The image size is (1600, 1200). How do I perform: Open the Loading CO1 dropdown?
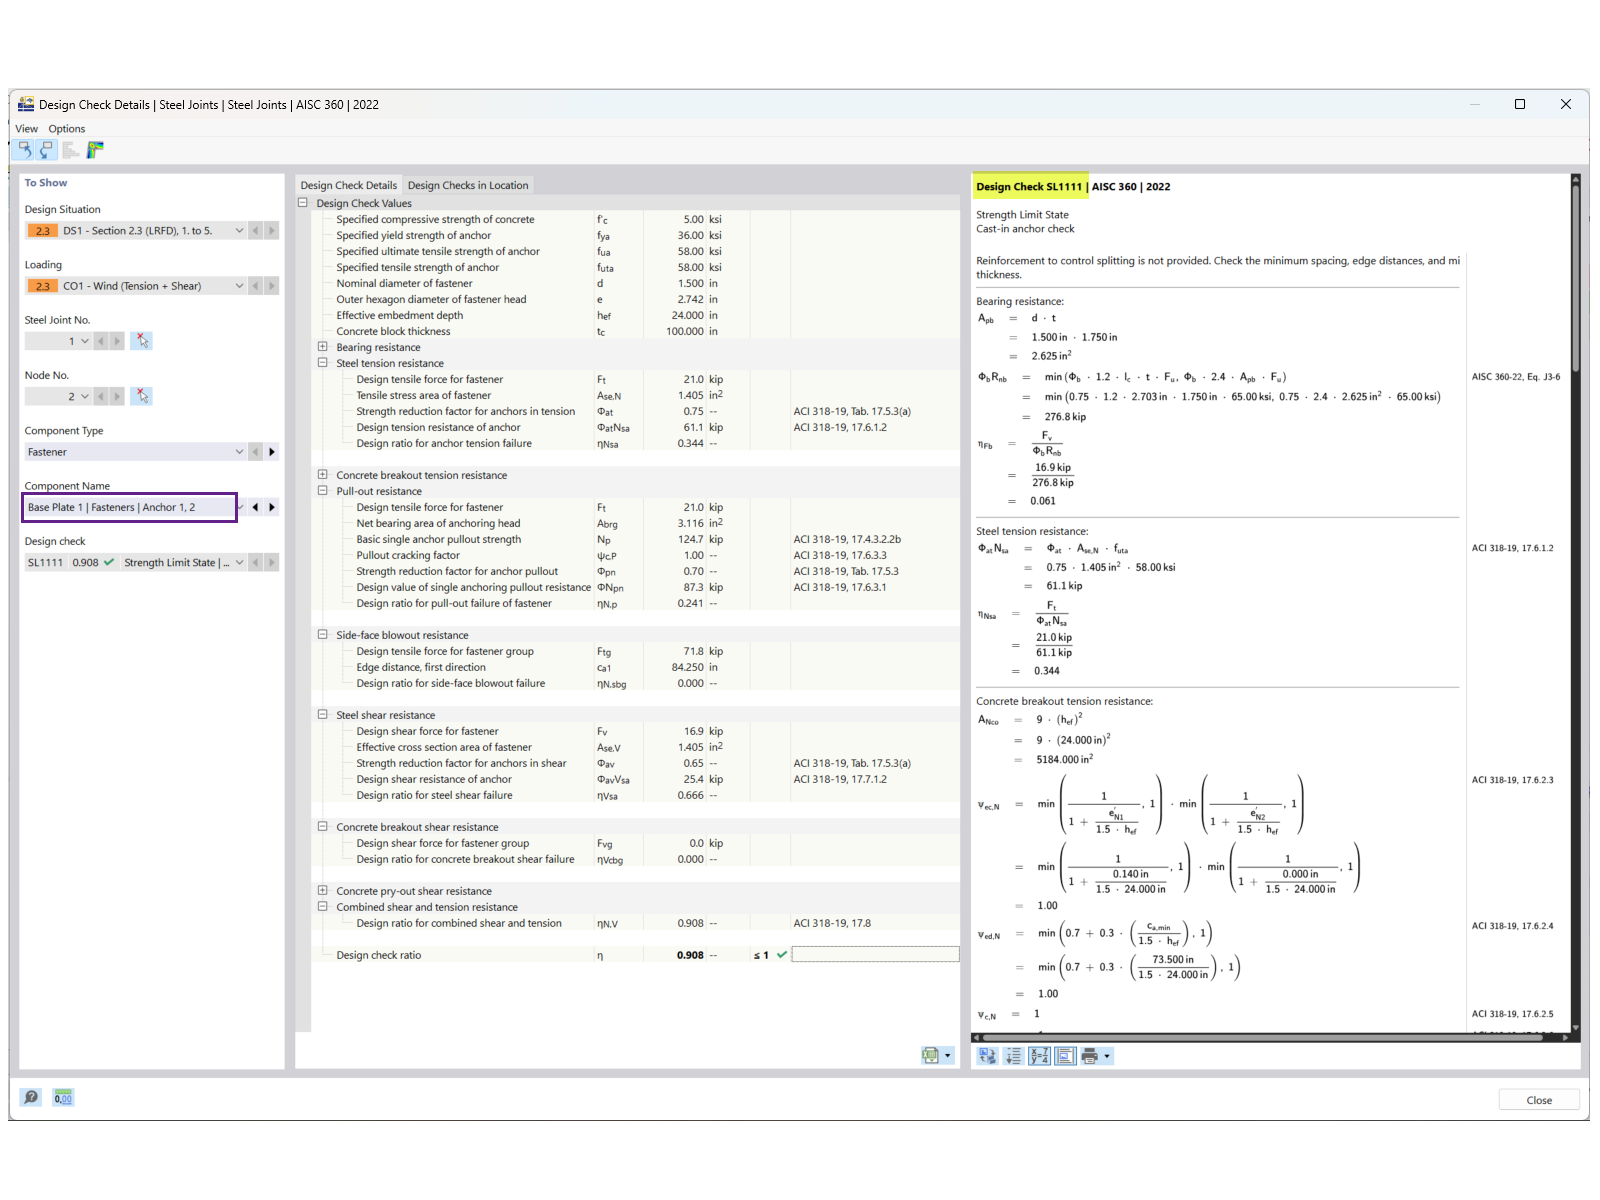tap(239, 286)
